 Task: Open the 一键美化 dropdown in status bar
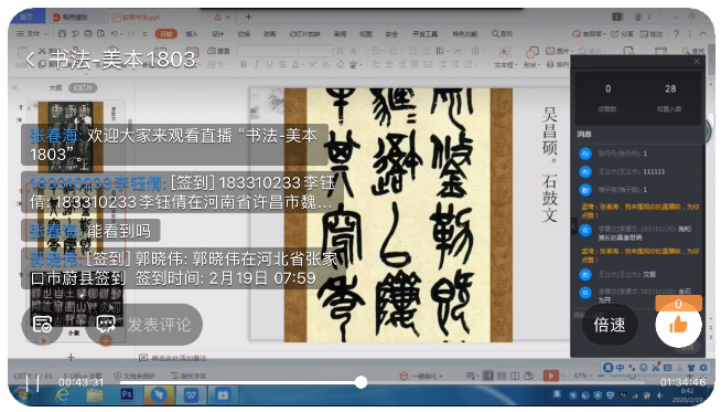point(421,376)
